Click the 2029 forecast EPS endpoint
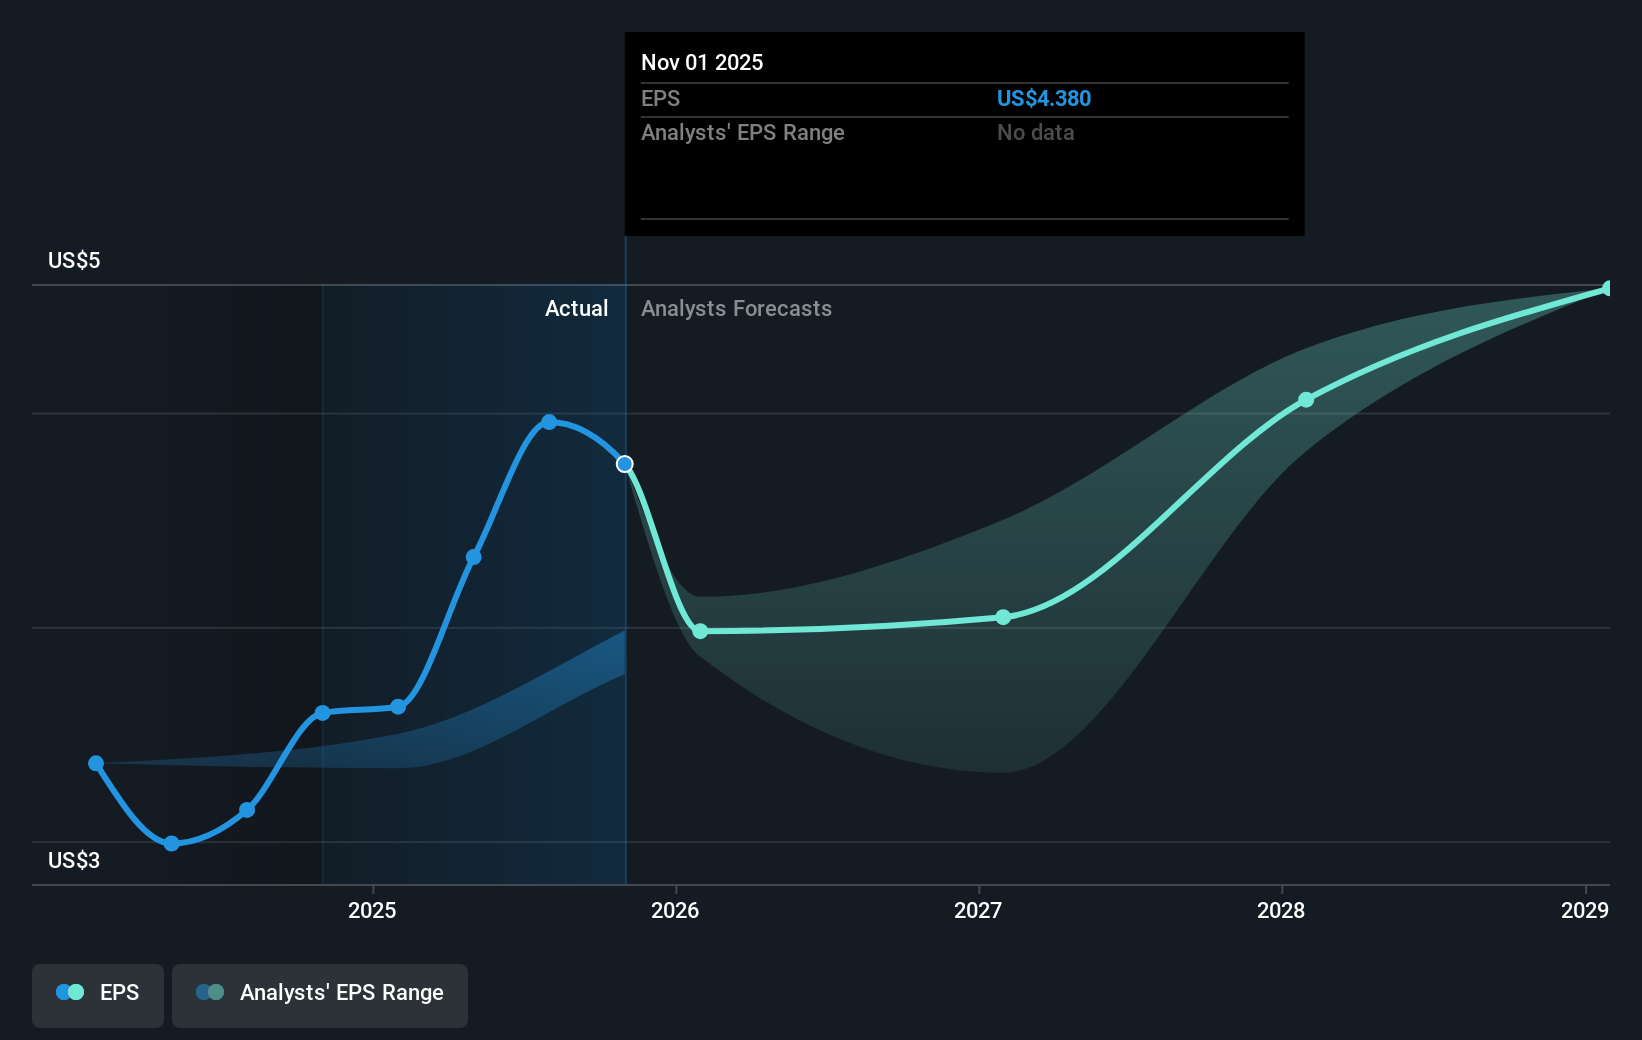The image size is (1642, 1040). click(1608, 288)
